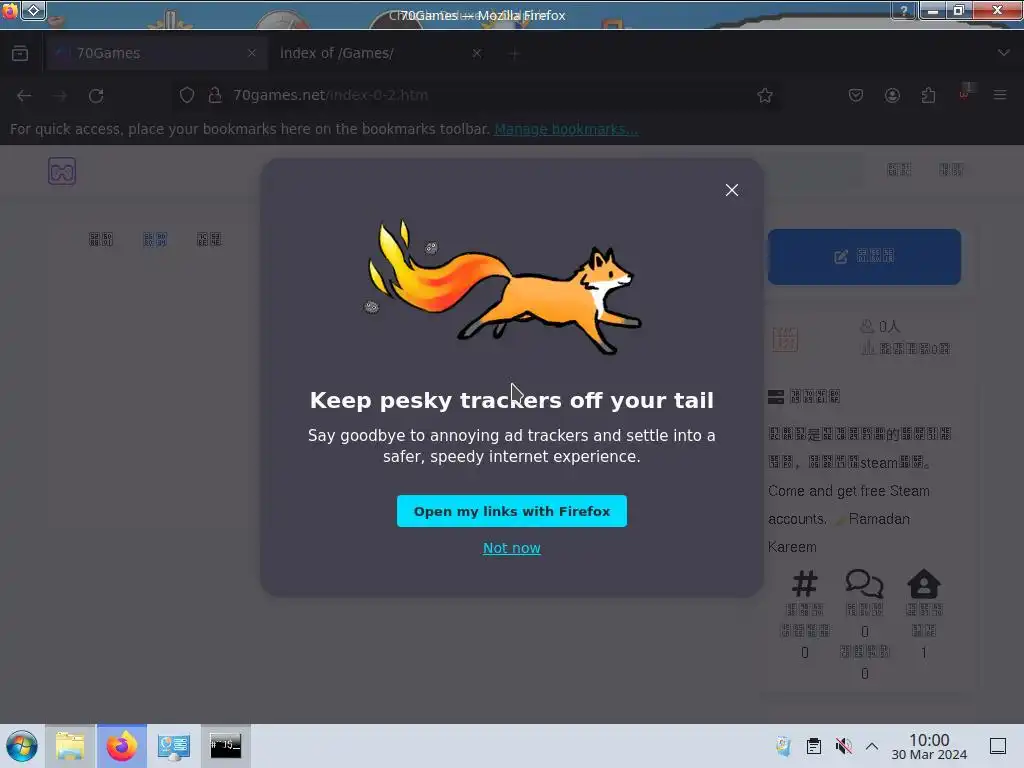Click the title bar help question button
This screenshot has height=768, width=1024.
pos(904,10)
